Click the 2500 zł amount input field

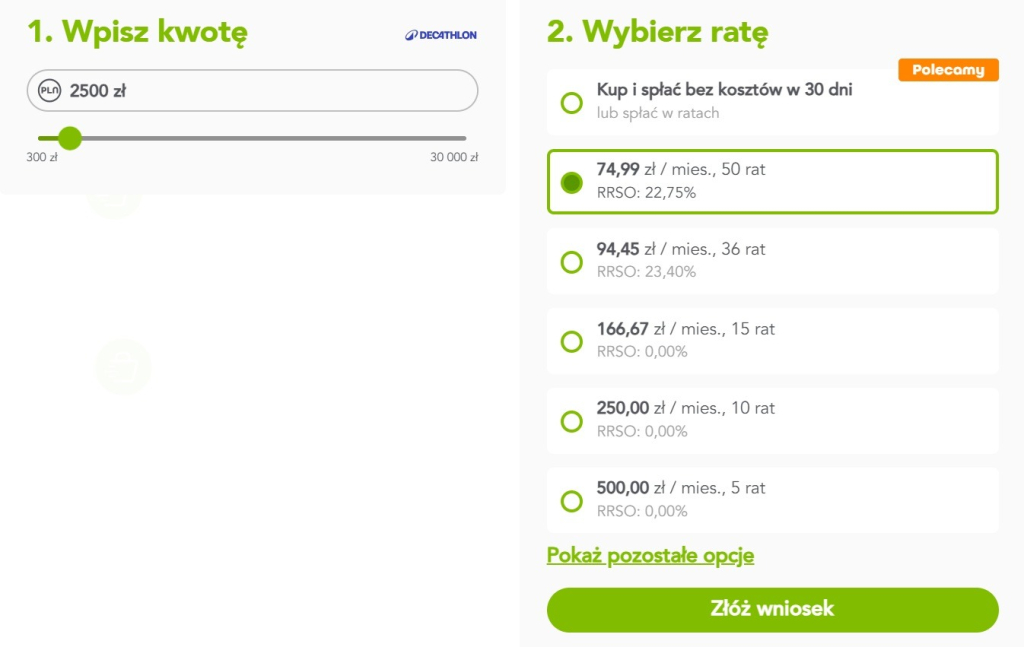(250, 90)
